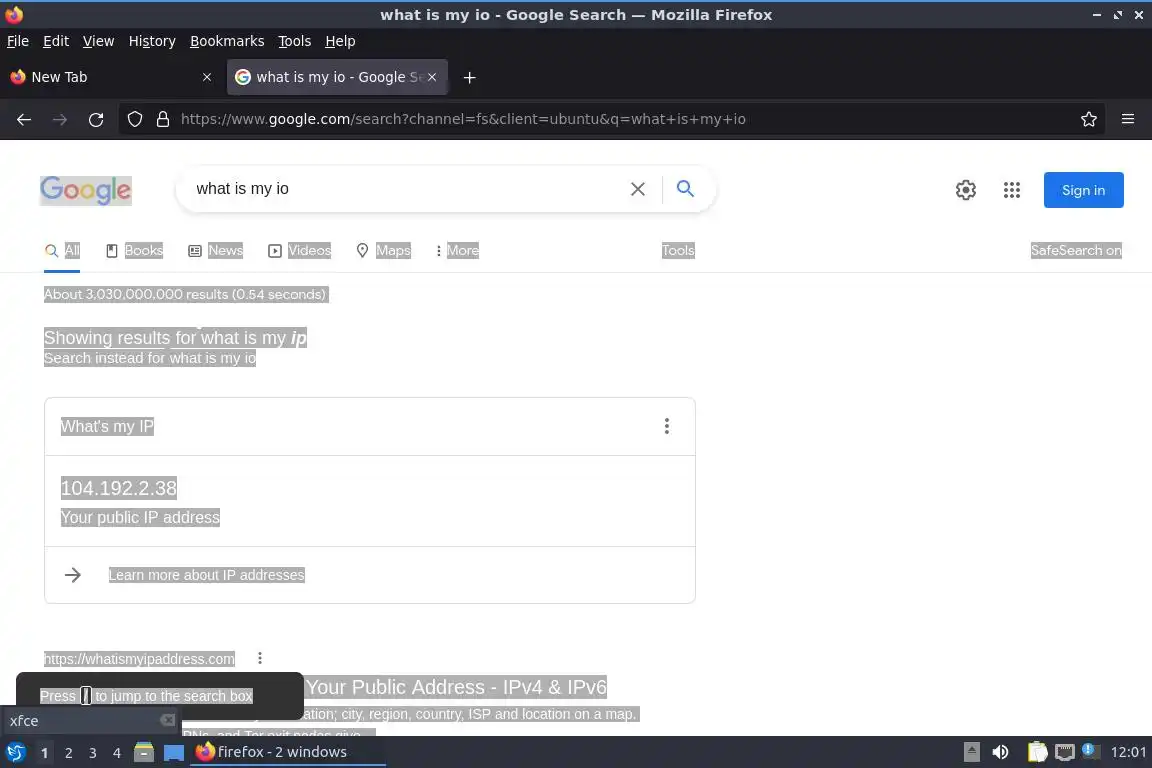Click in the Google search input field
The image size is (1152, 768).
[x=404, y=189]
